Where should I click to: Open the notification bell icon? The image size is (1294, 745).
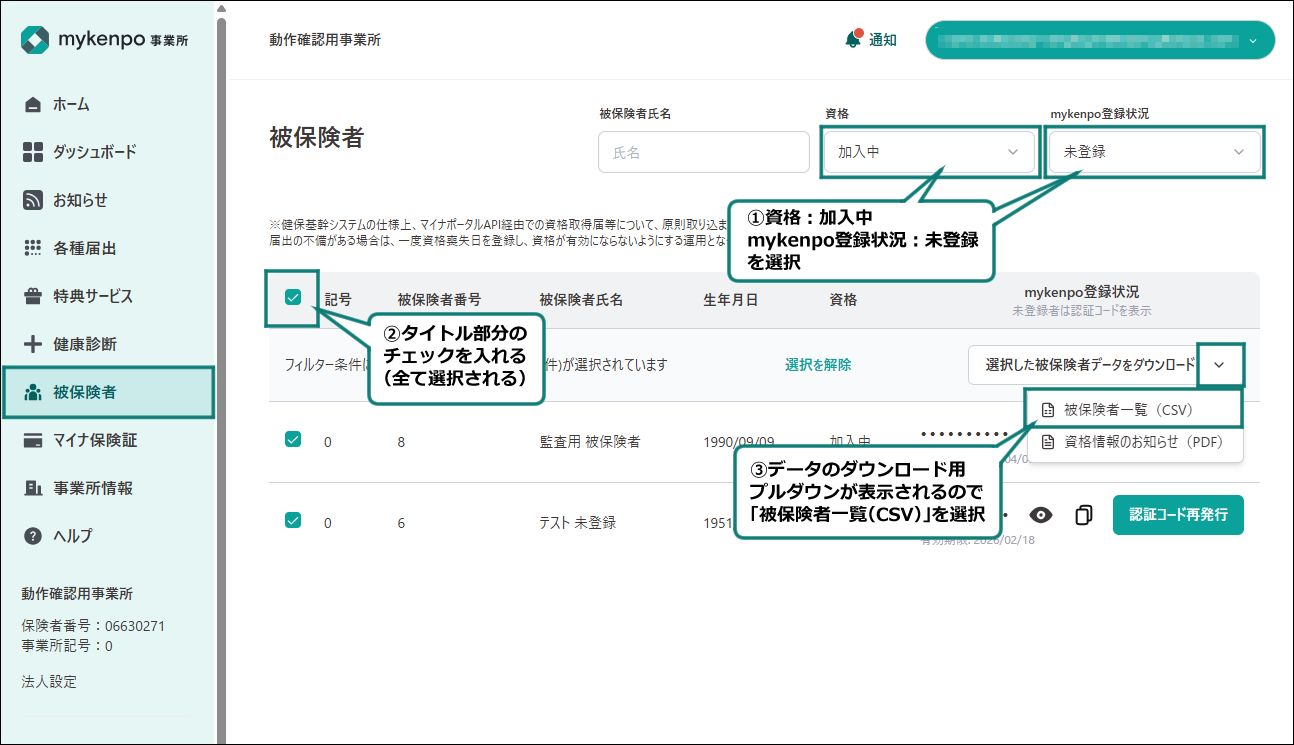pyautogui.click(x=853, y=40)
